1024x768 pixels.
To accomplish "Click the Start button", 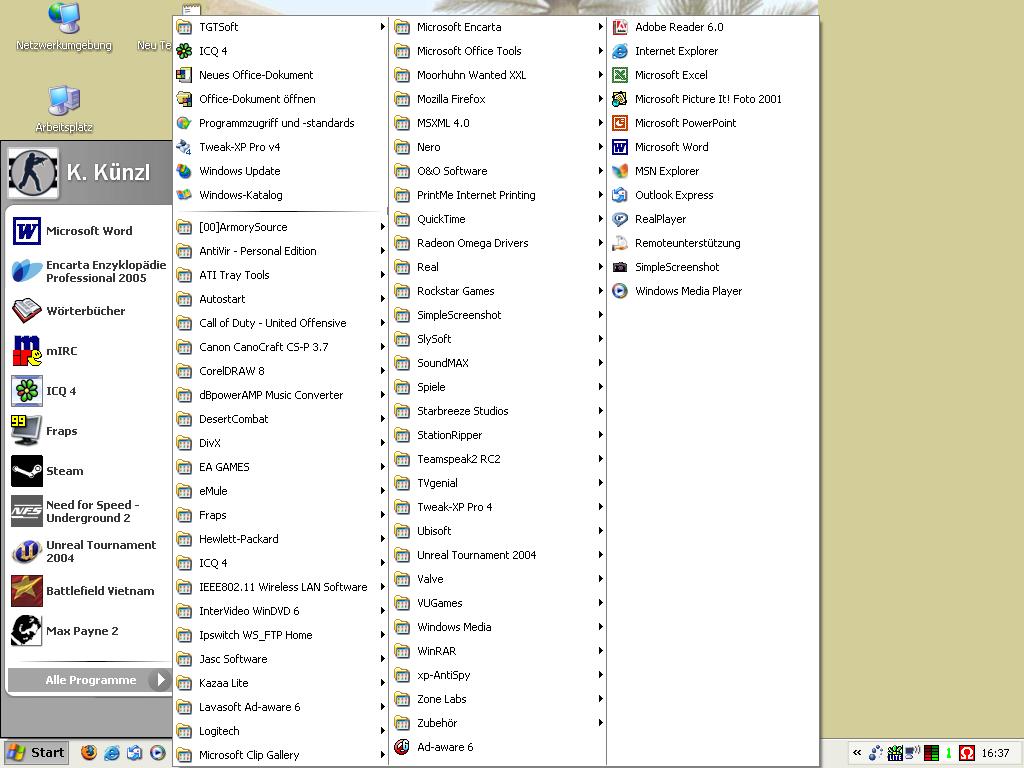I will (x=36, y=752).
